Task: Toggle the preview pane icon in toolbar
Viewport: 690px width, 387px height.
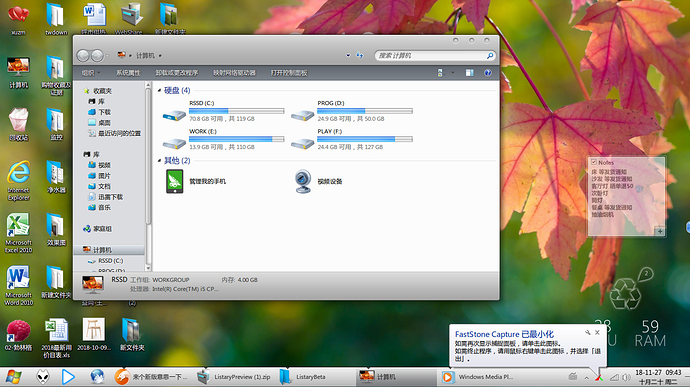Action: click(x=470, y=73)
